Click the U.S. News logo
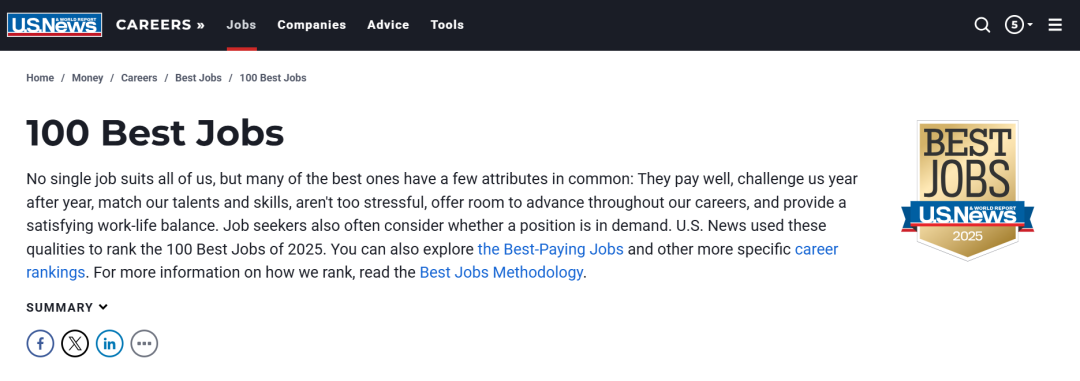The image size is (1080, 381). 54,25
